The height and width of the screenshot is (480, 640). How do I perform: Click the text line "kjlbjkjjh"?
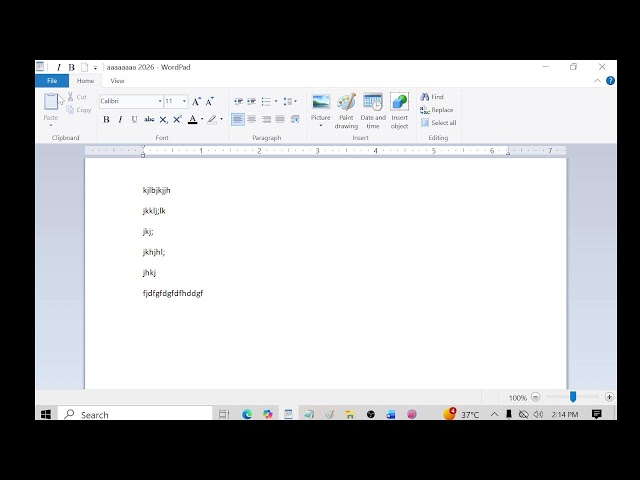(x=156, y=191)
